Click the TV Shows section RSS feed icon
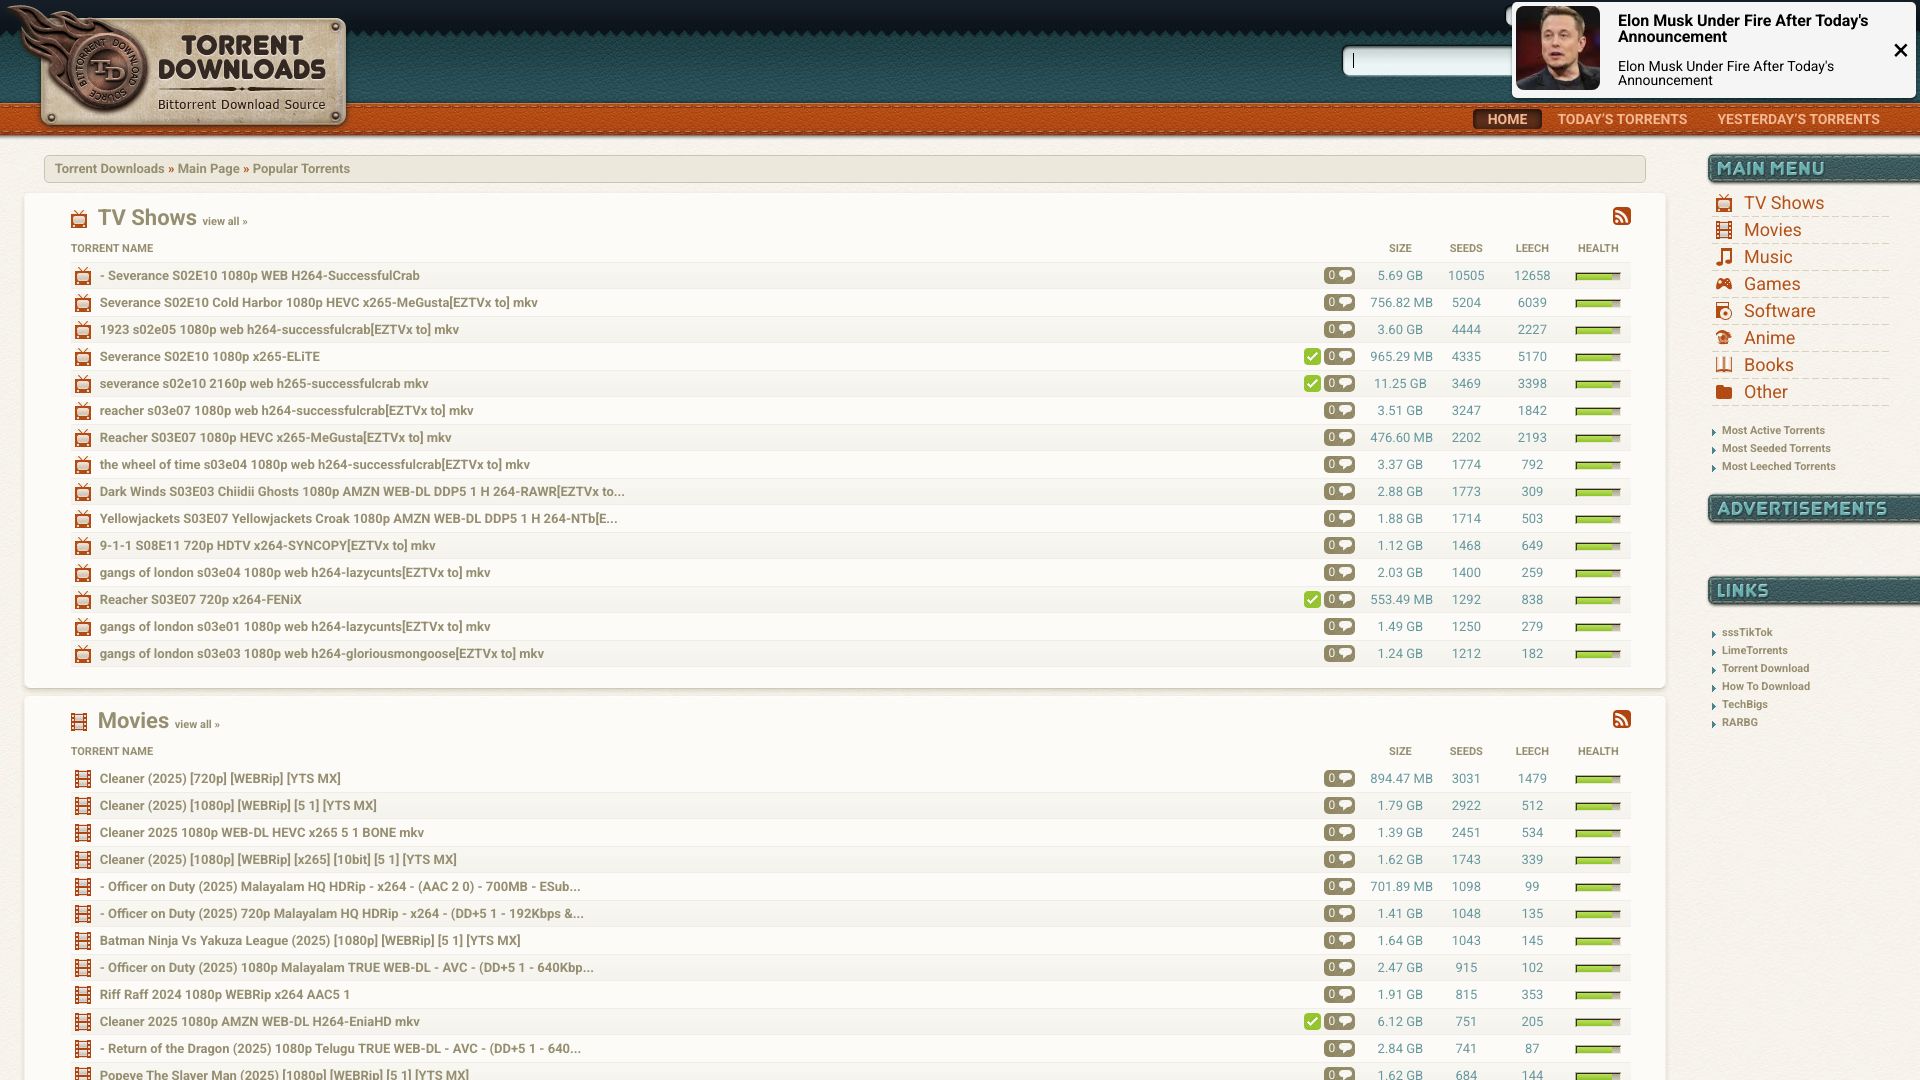 pos(1621,216)
